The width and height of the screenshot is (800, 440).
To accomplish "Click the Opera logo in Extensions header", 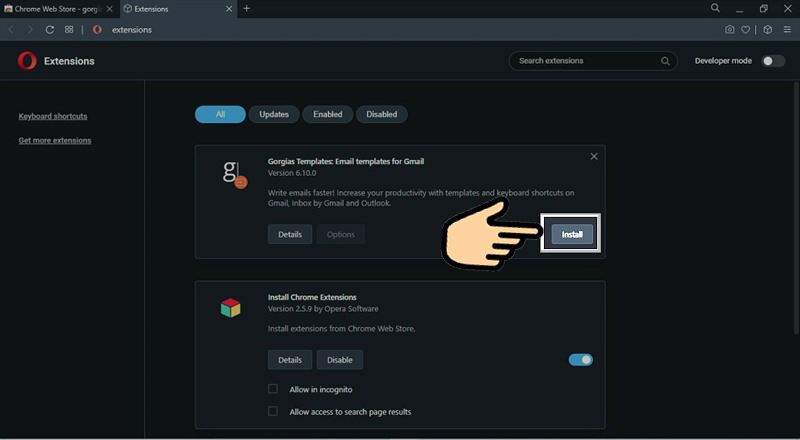I will click(27, 61).
